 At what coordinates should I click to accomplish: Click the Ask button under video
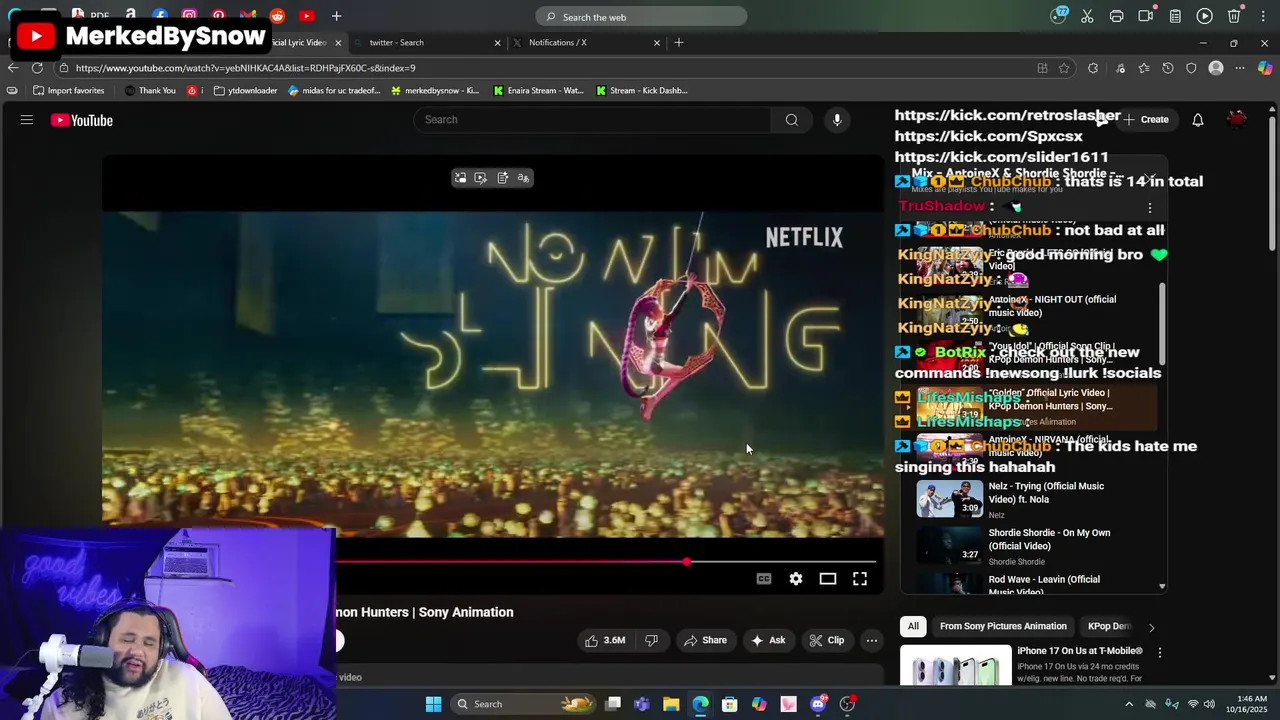click(x=768, y=640)
